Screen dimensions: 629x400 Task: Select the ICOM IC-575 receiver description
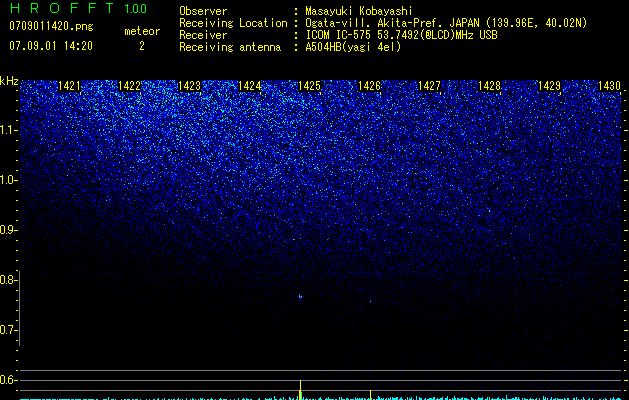(401, 35)
